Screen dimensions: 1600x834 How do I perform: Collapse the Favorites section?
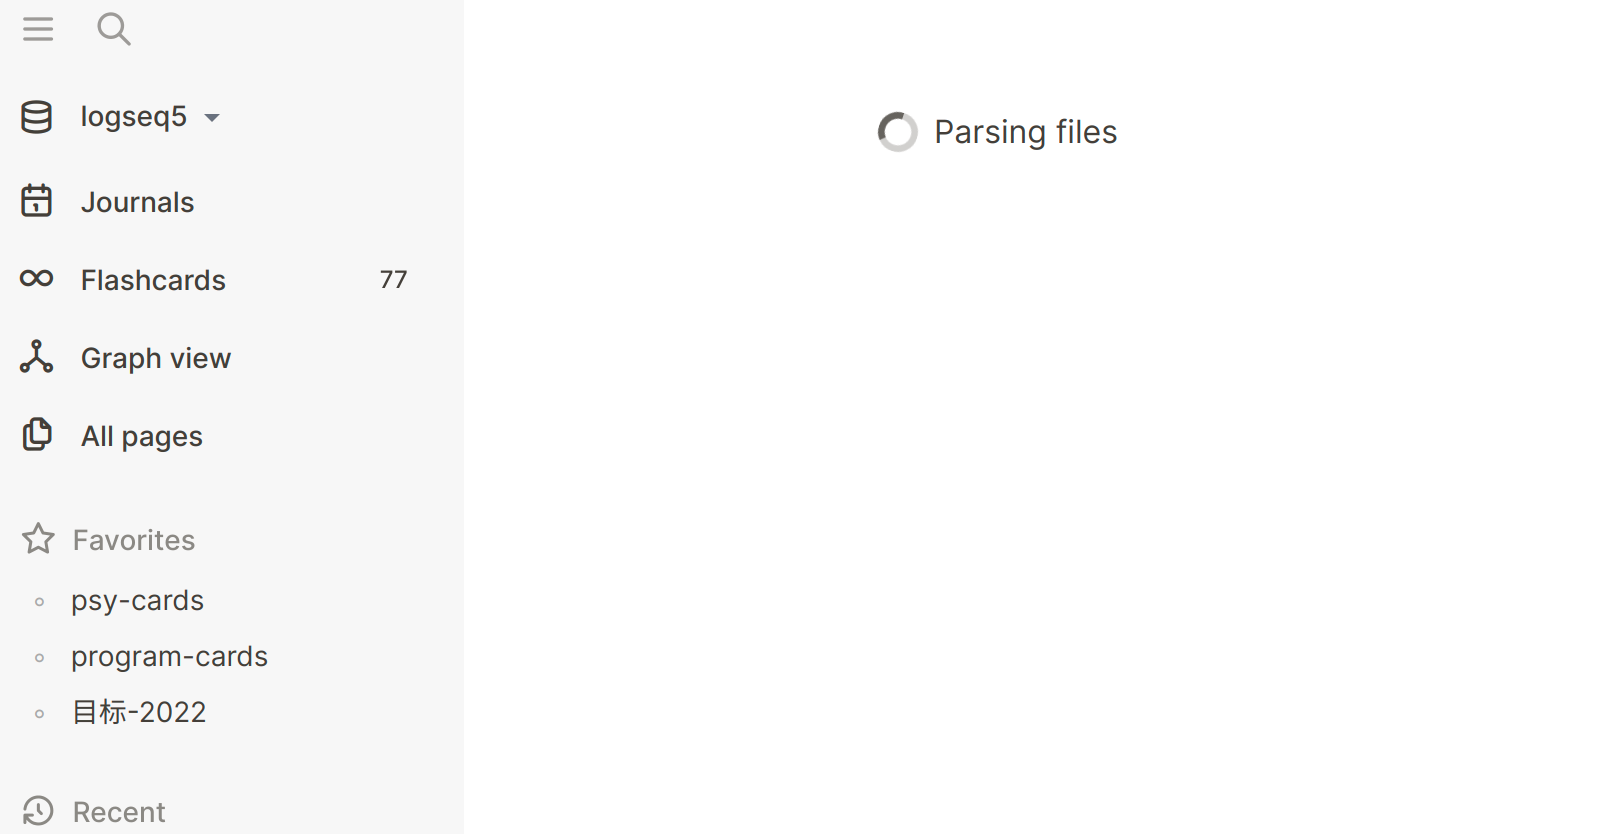point(133,539)
